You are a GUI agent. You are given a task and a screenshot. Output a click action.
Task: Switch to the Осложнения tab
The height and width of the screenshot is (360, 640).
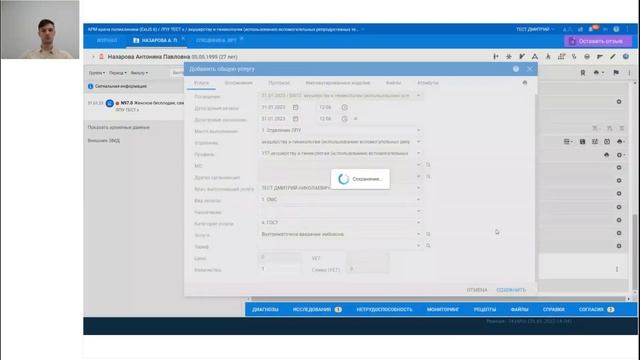coord(238,83)
